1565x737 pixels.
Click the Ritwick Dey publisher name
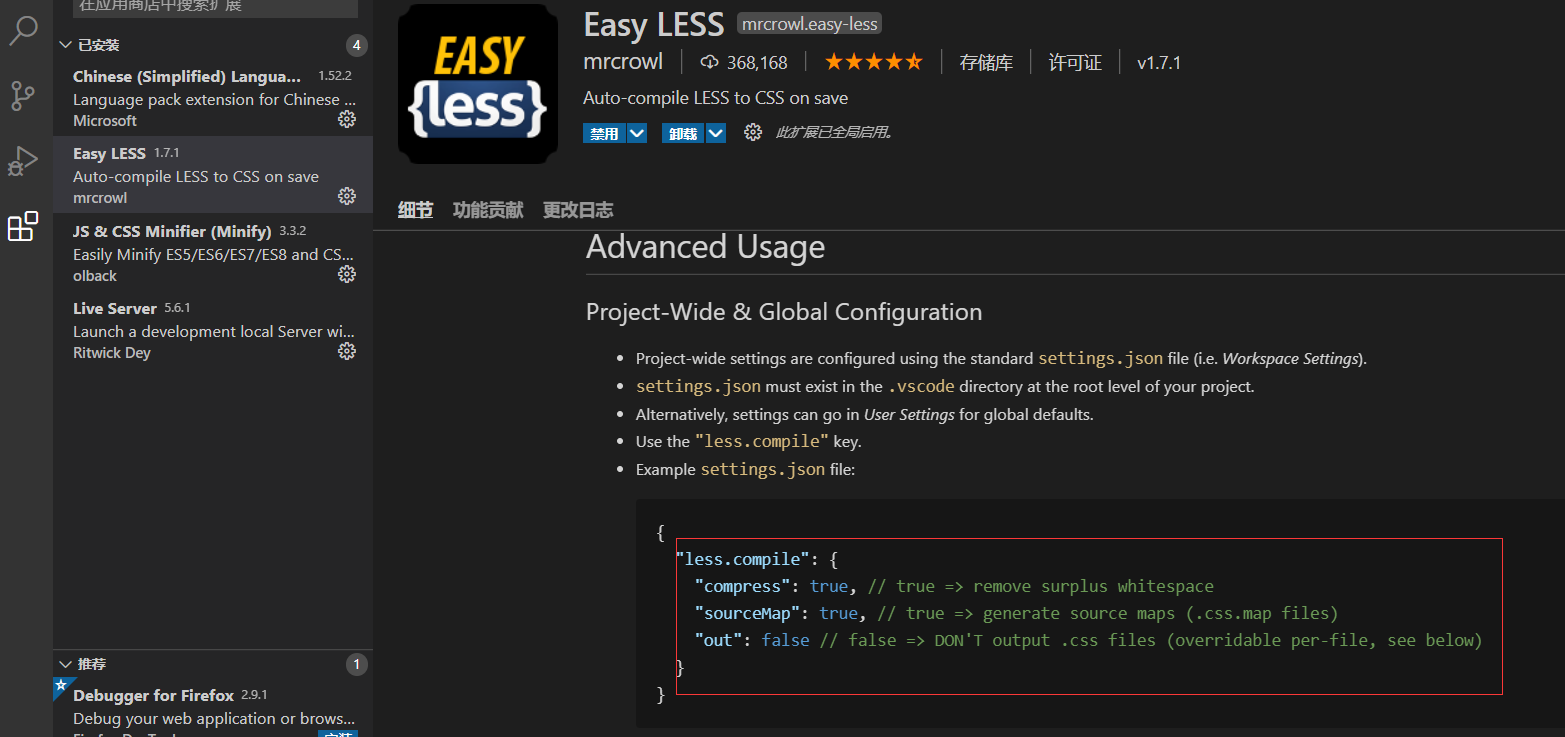pos(112,352)
